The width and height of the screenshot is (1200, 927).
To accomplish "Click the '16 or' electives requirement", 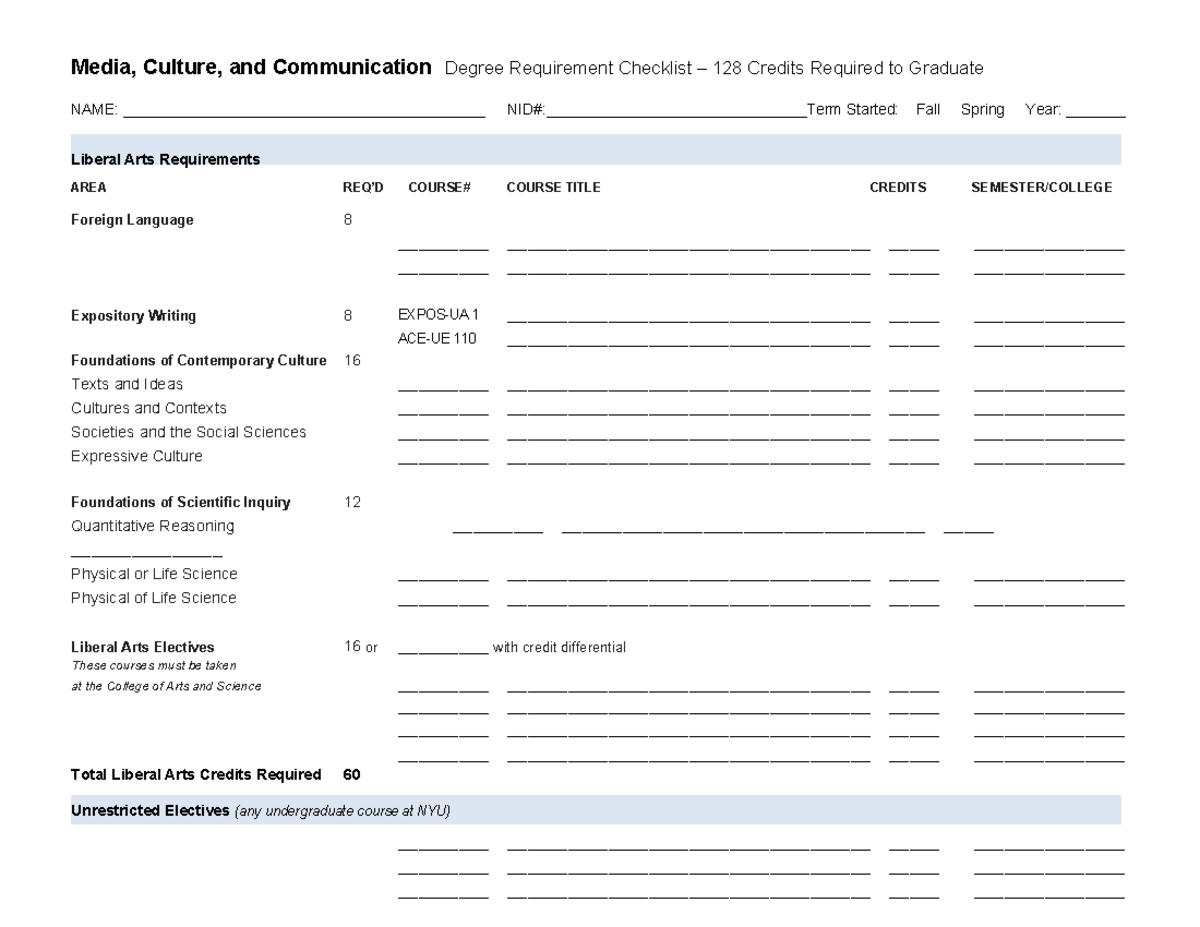I will 361,647.
